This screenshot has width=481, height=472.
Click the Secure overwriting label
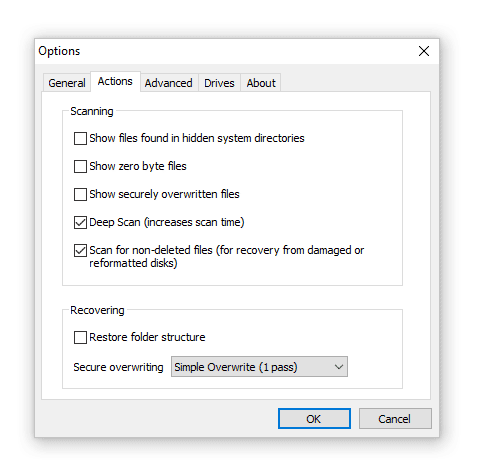pyautogui.click(x=118, y=367)
